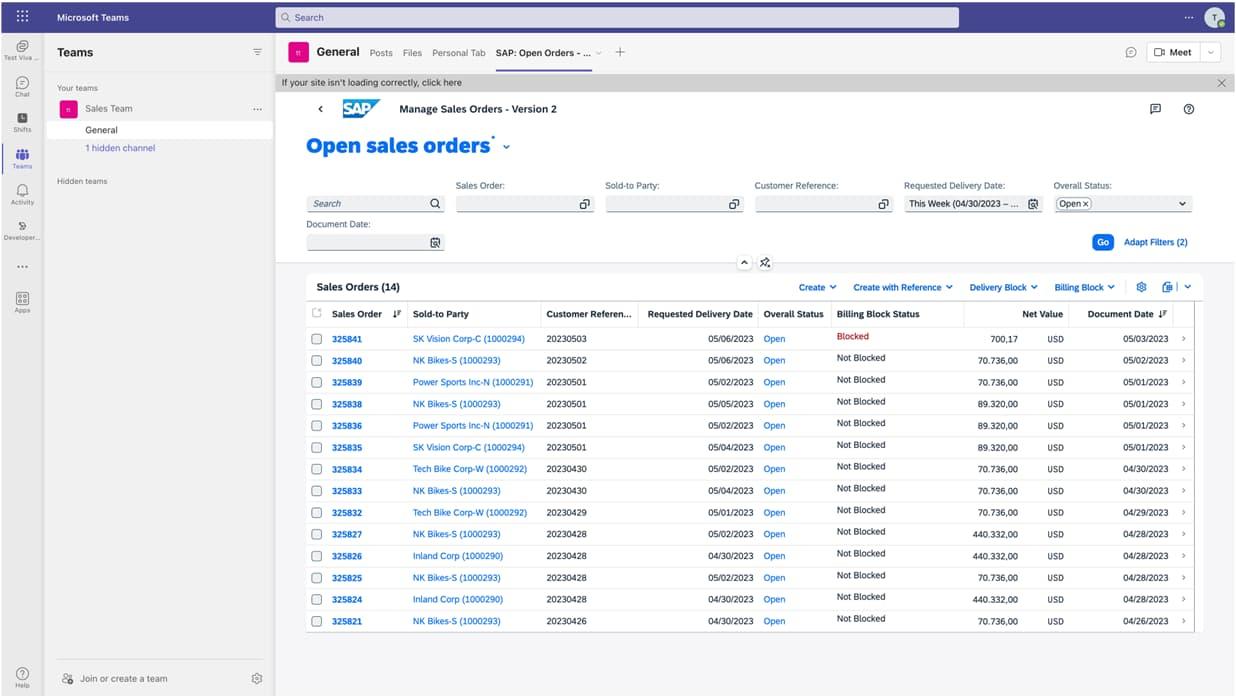Open the Shifts app icon
This screenshot has width=1236, height=697.
click(x=22, y=122)
